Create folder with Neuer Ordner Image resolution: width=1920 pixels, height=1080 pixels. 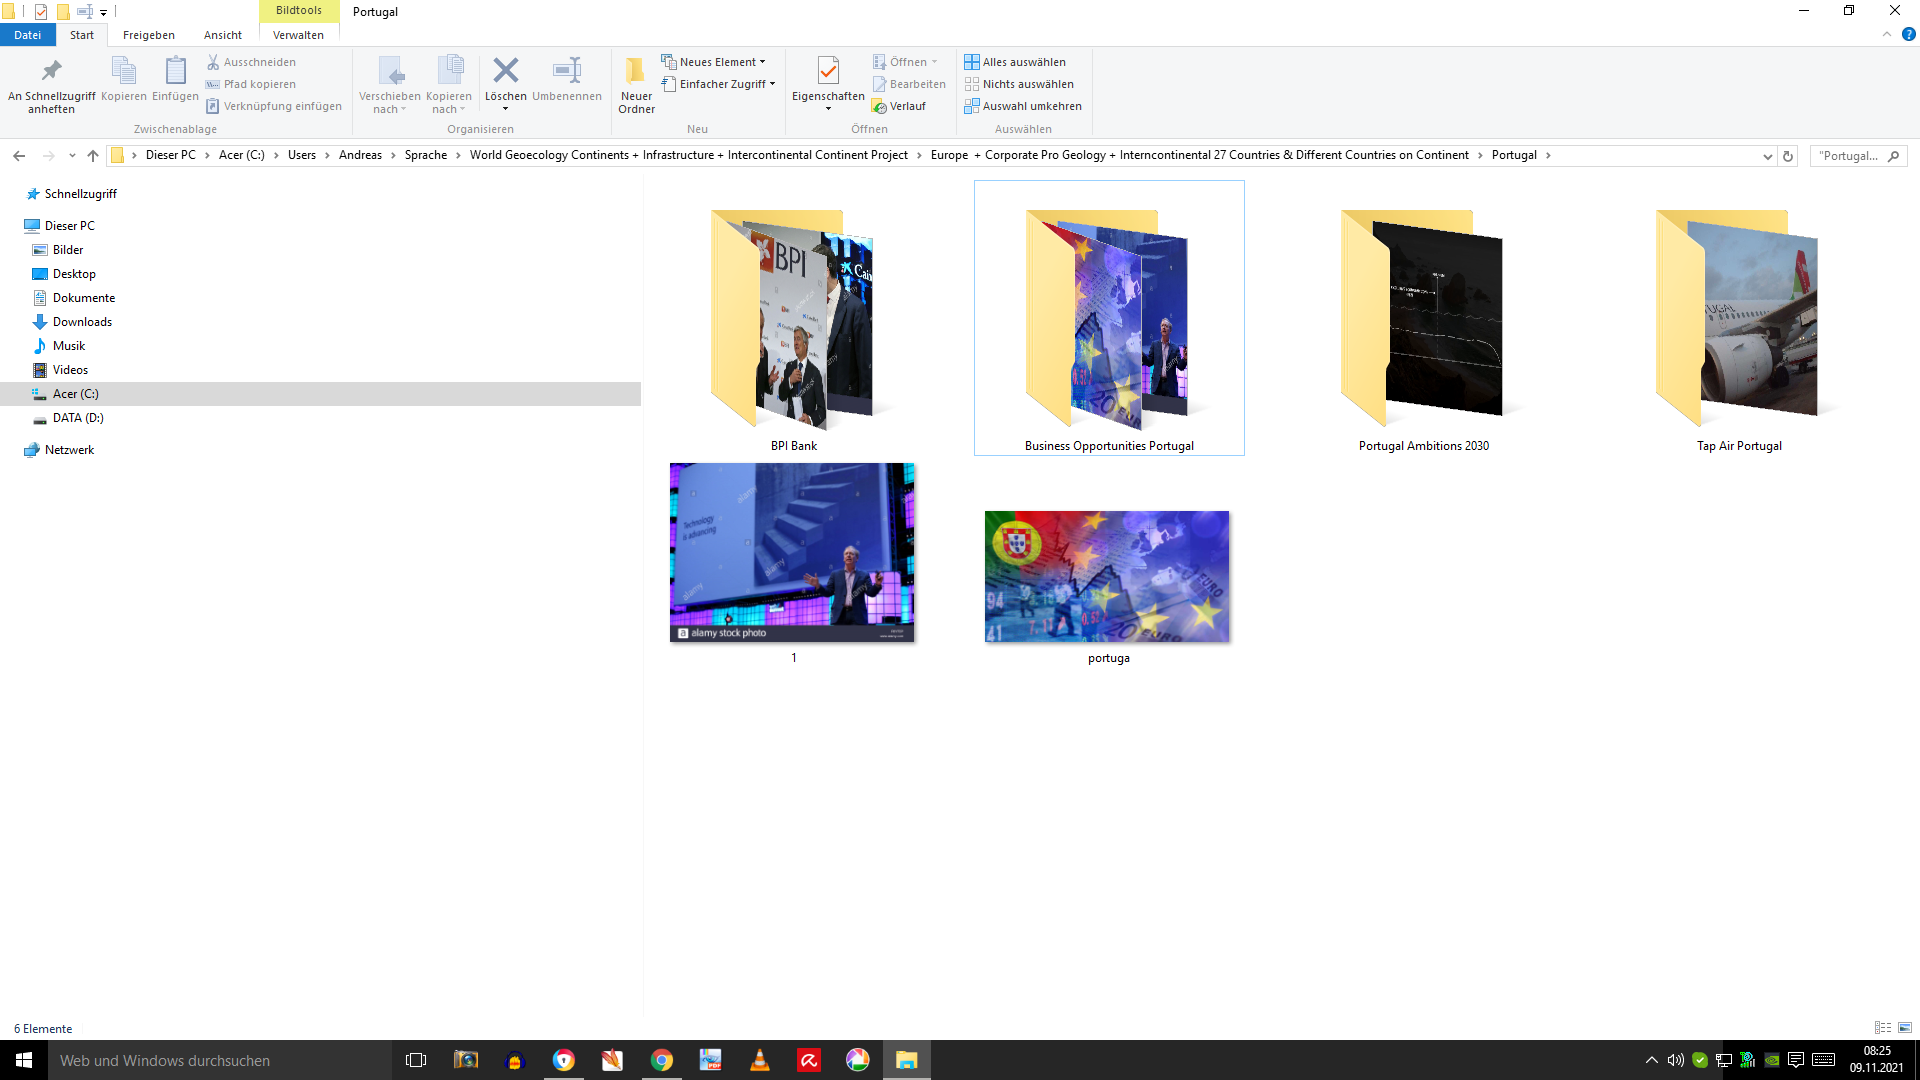click(x=636, y=85)
